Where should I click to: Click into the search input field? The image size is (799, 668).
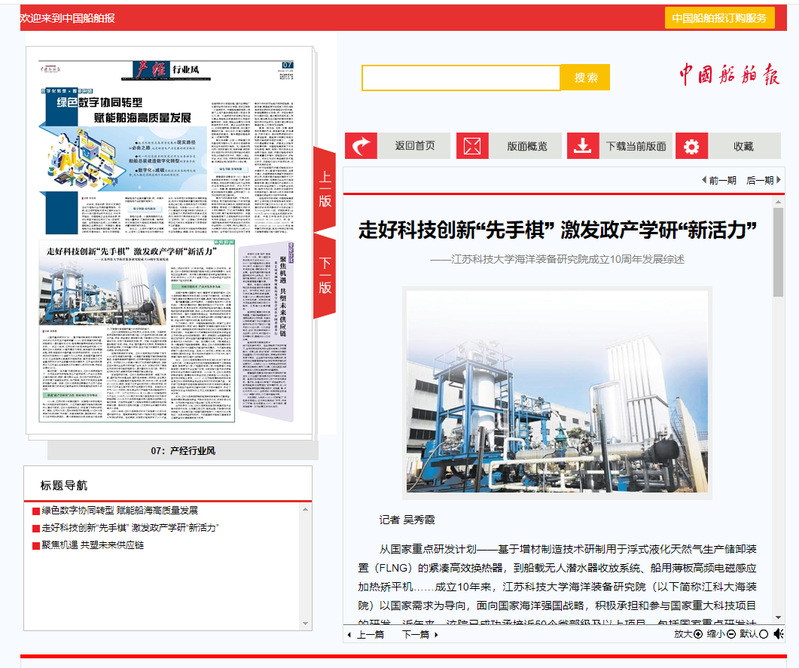click(x=461, y=78)
